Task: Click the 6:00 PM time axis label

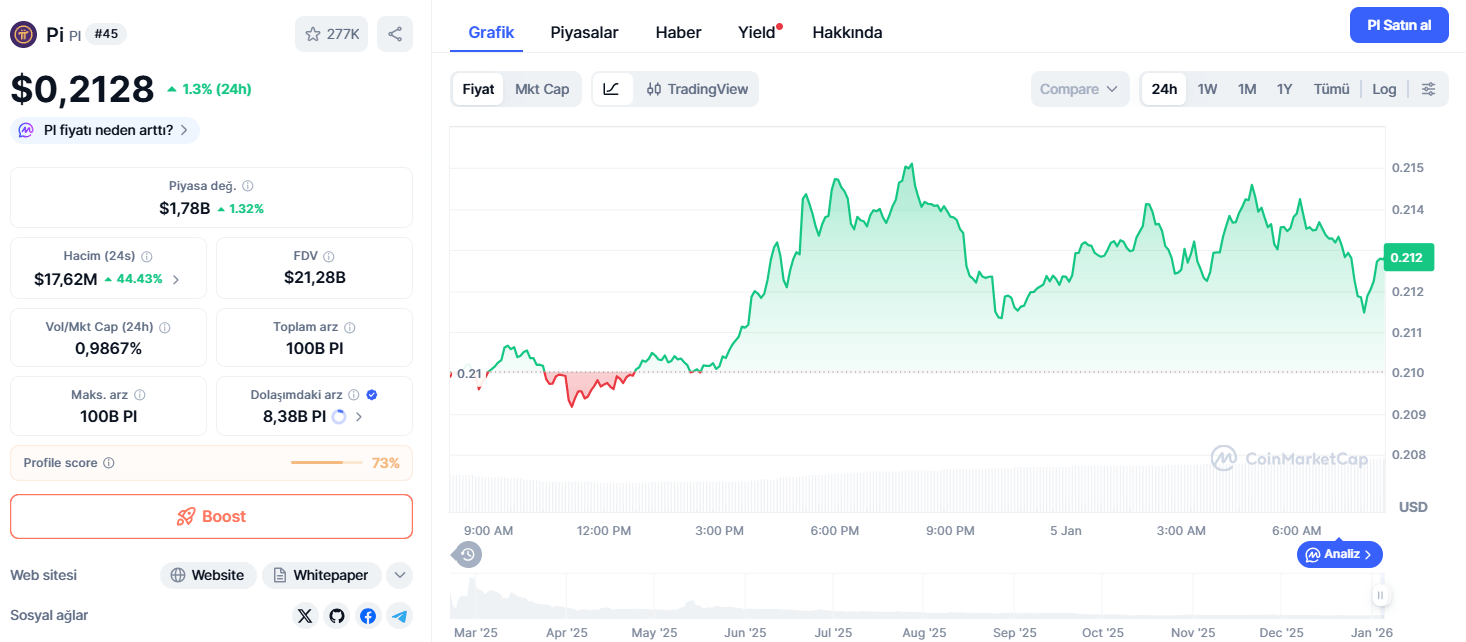Action: point(835,531)
